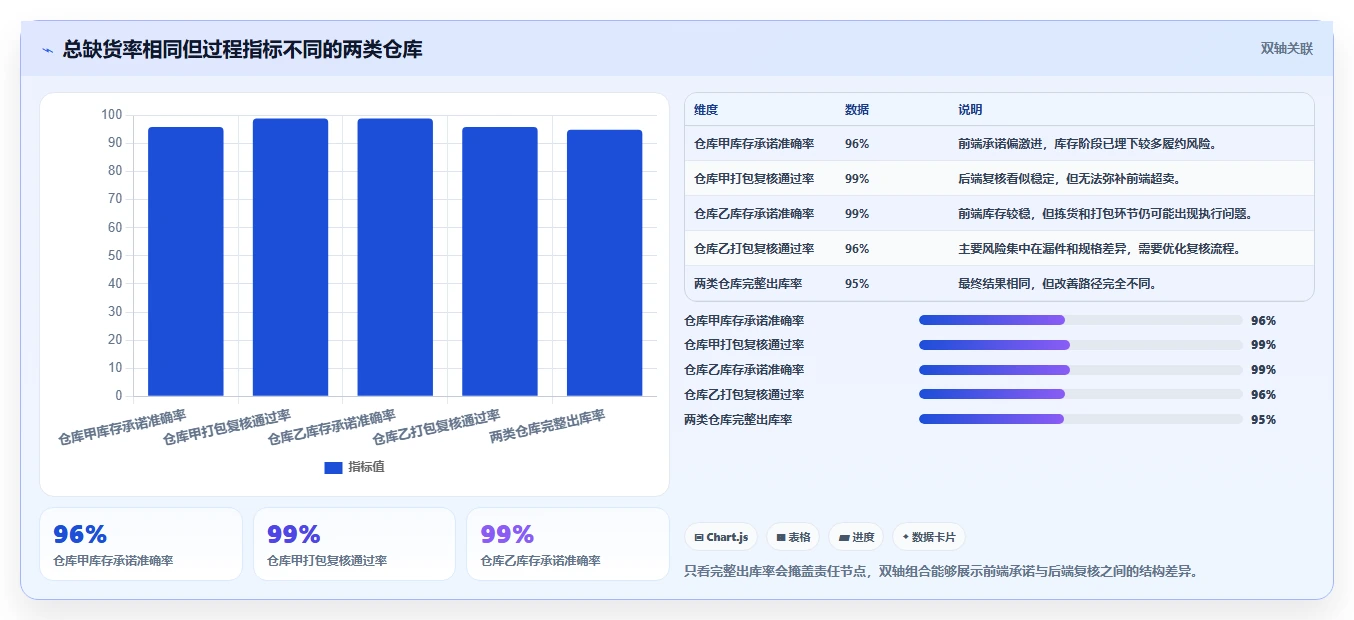
Task: Click the purple 99% 仓库乙库存承诺准确率 card
Action: (568, 544)
